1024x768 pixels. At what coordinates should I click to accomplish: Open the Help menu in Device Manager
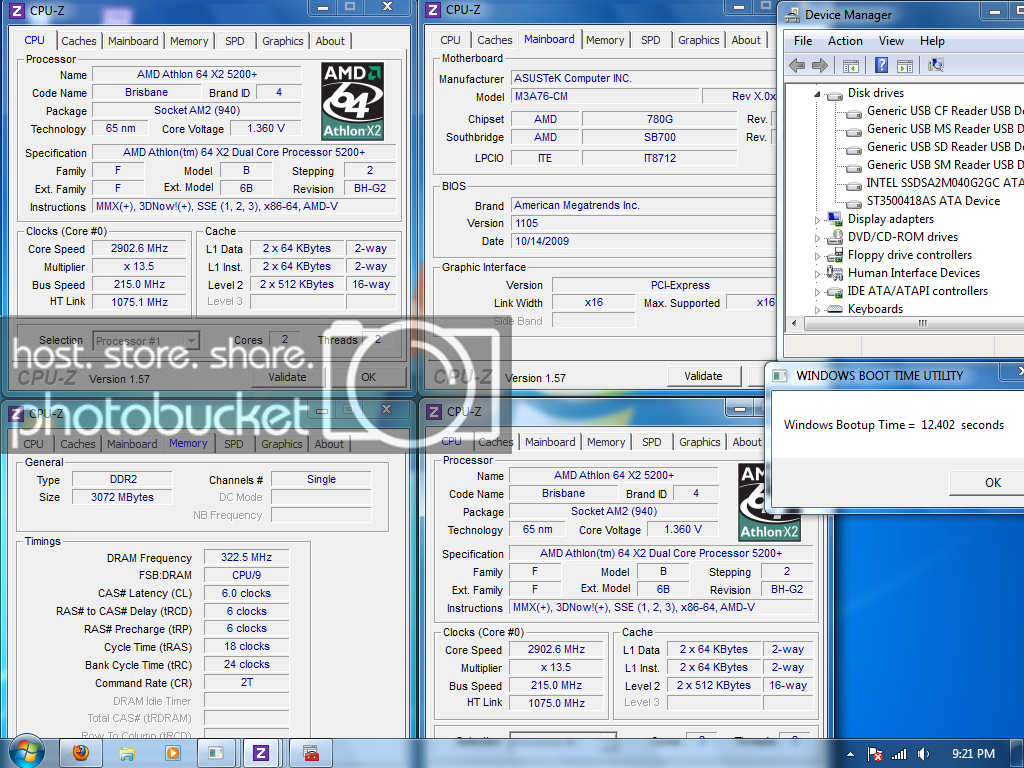pyautogui.click(x=932, y=40)
